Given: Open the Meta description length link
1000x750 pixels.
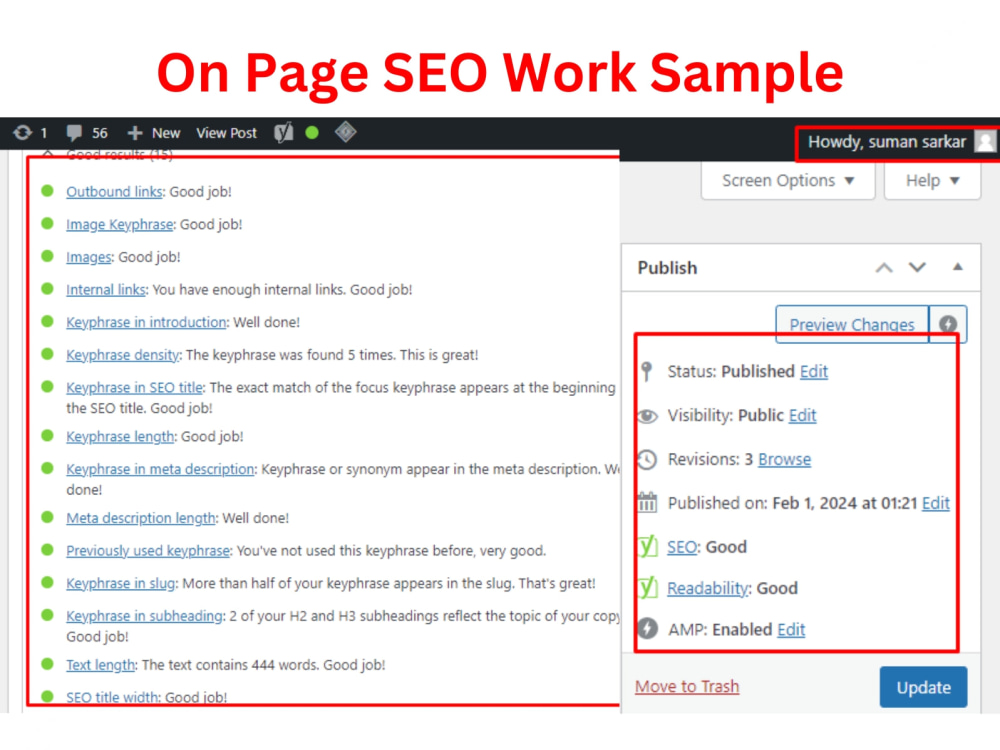Looking at the screenshot, I should [x=140, y=518].
